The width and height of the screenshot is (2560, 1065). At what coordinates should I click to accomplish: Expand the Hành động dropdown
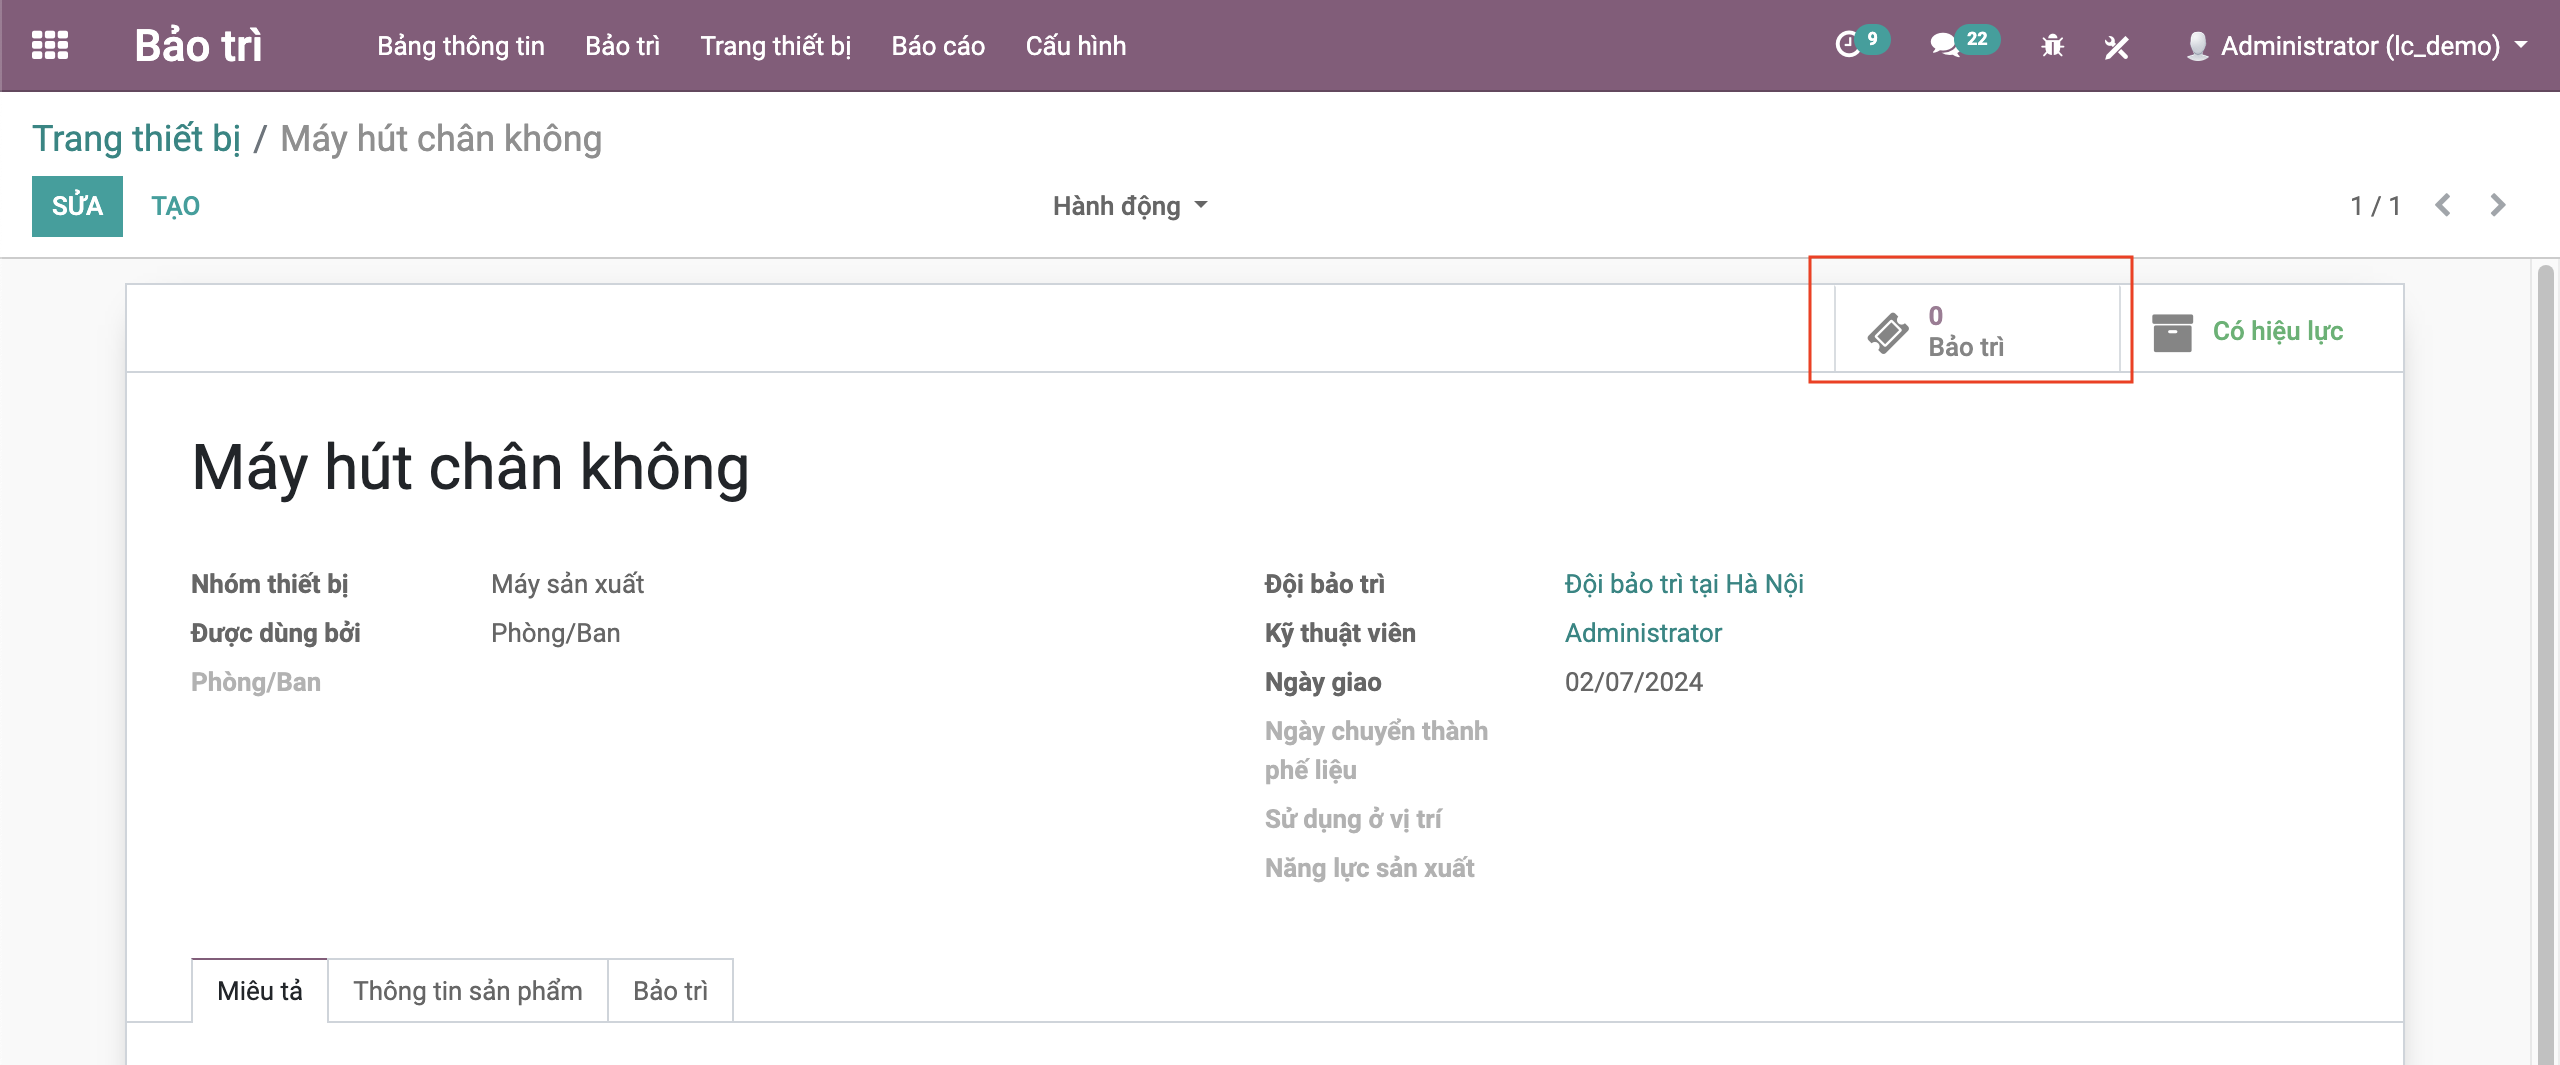(x=1129, y=206)
